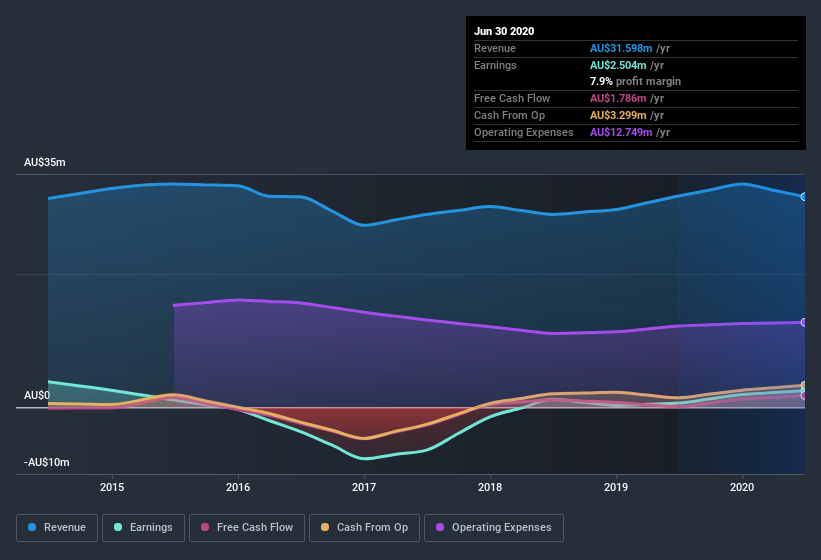This screenshot has height=560, width=821.
Task: Toggle the Revenue legend button
Action: pyautogui.click(x=57, y=528)
